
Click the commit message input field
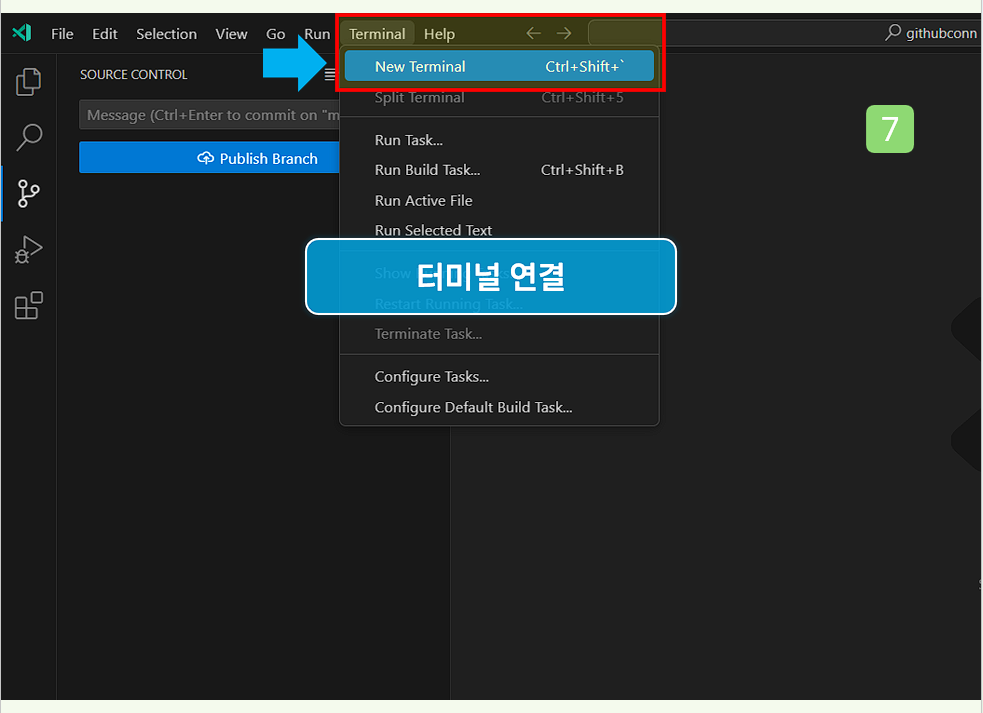pyautogui.click(x=210, y=114)
